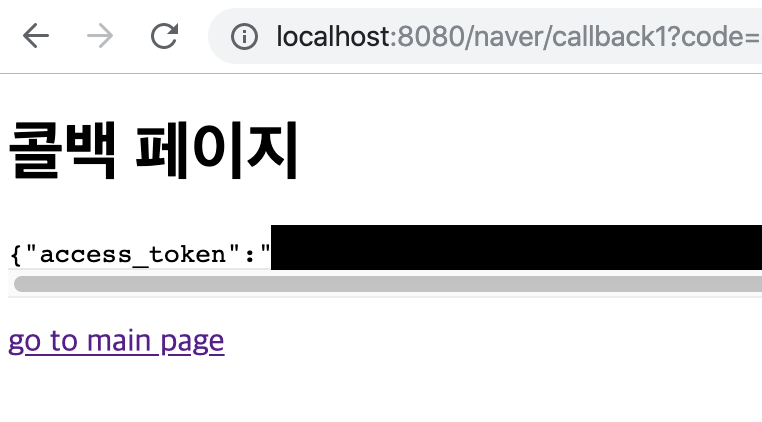View site information for localhost
The image size is (762, 422).
pyautogui.click(x=244, y=36)
